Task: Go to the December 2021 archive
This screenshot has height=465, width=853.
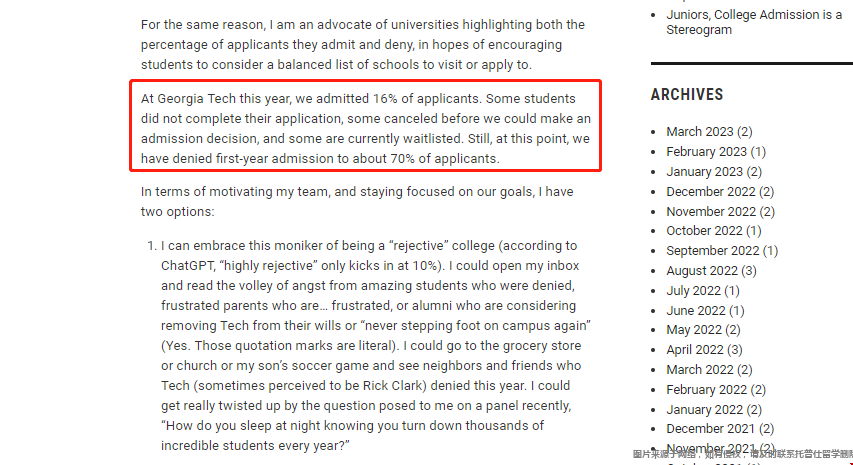Action: point(710,429)
